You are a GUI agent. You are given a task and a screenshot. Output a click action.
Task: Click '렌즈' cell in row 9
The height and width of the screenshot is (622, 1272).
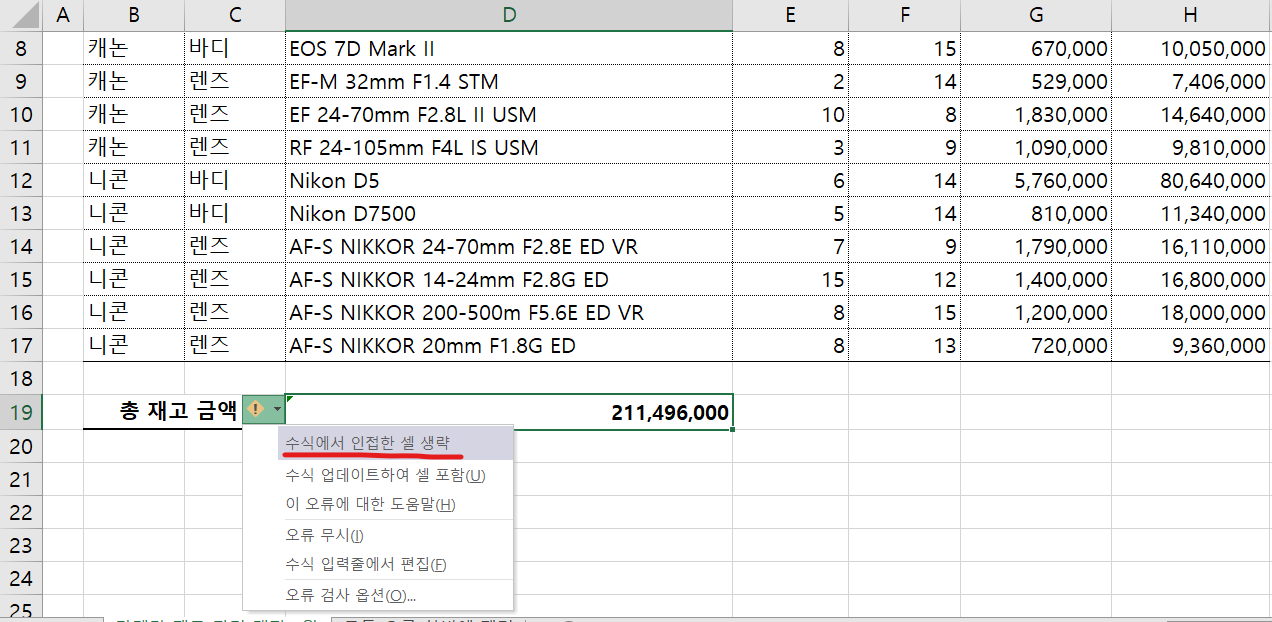pyautogui.click(x=235, y=81)
